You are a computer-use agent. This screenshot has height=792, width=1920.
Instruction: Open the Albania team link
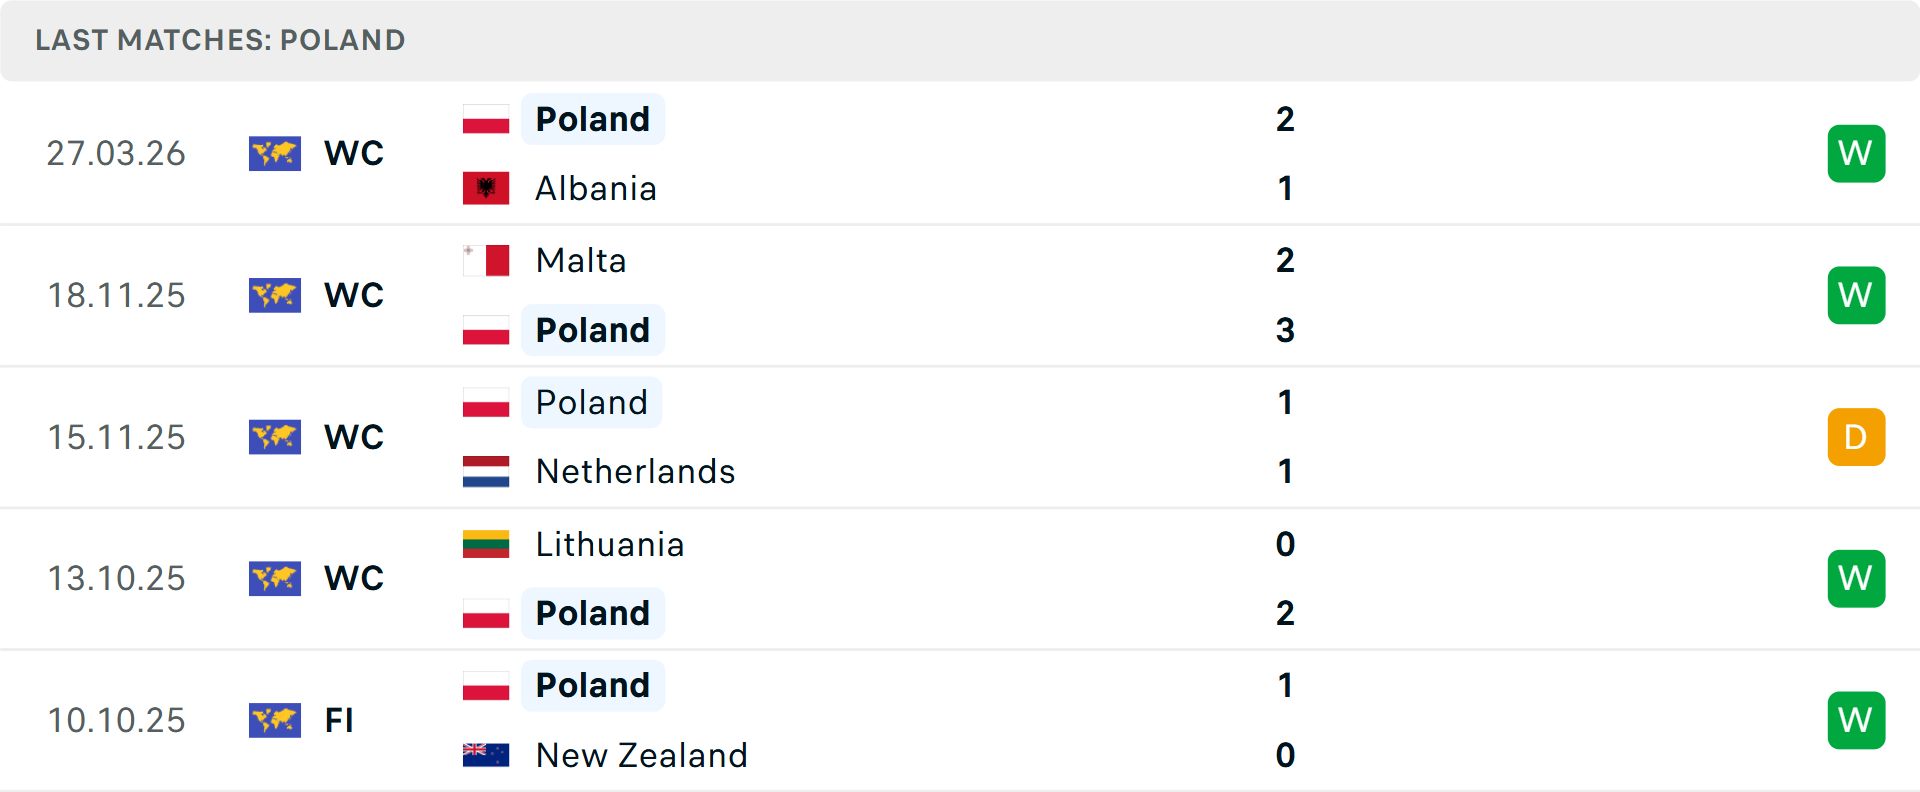(x=596, y=188)
